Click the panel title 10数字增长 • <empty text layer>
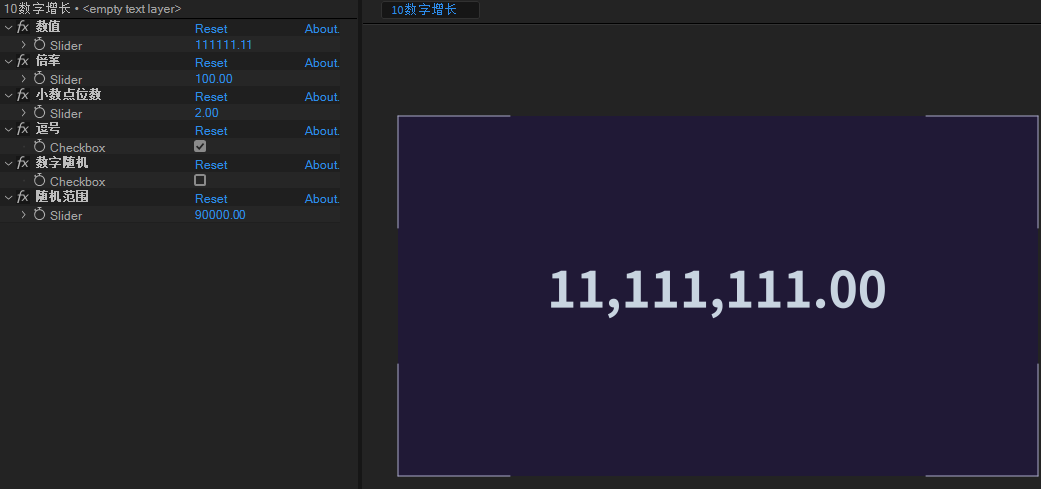 pos(92,9)
